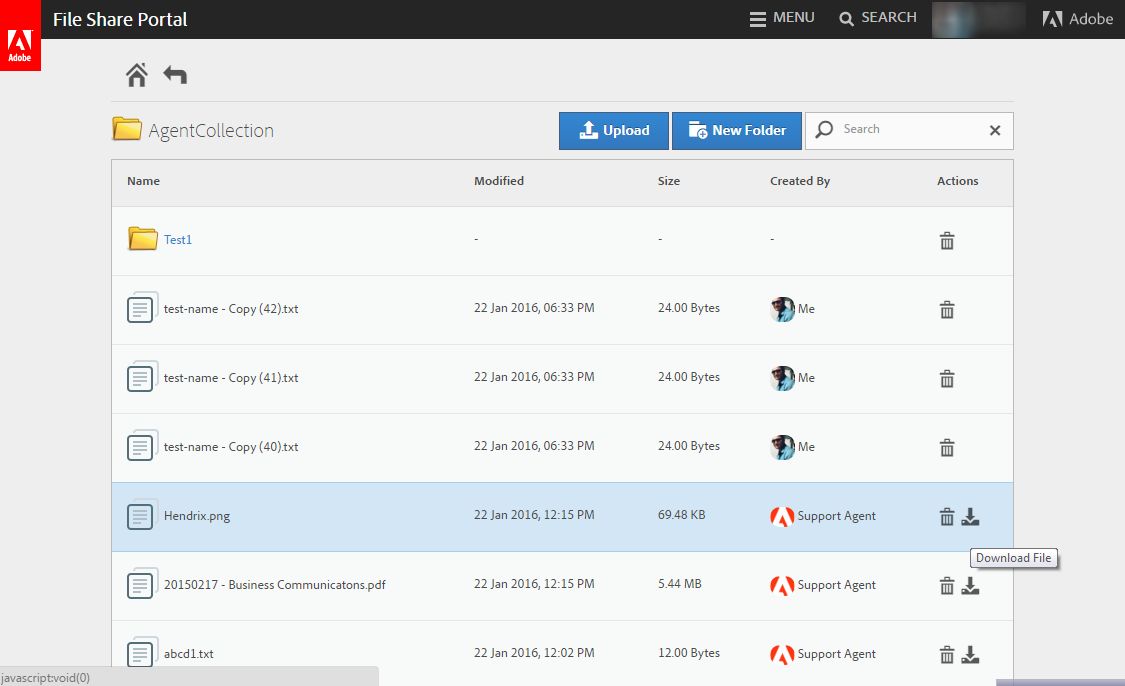Screen dimensions: 1125x686
Task: Download the abcd1.txt file
Action: (970, 654)
